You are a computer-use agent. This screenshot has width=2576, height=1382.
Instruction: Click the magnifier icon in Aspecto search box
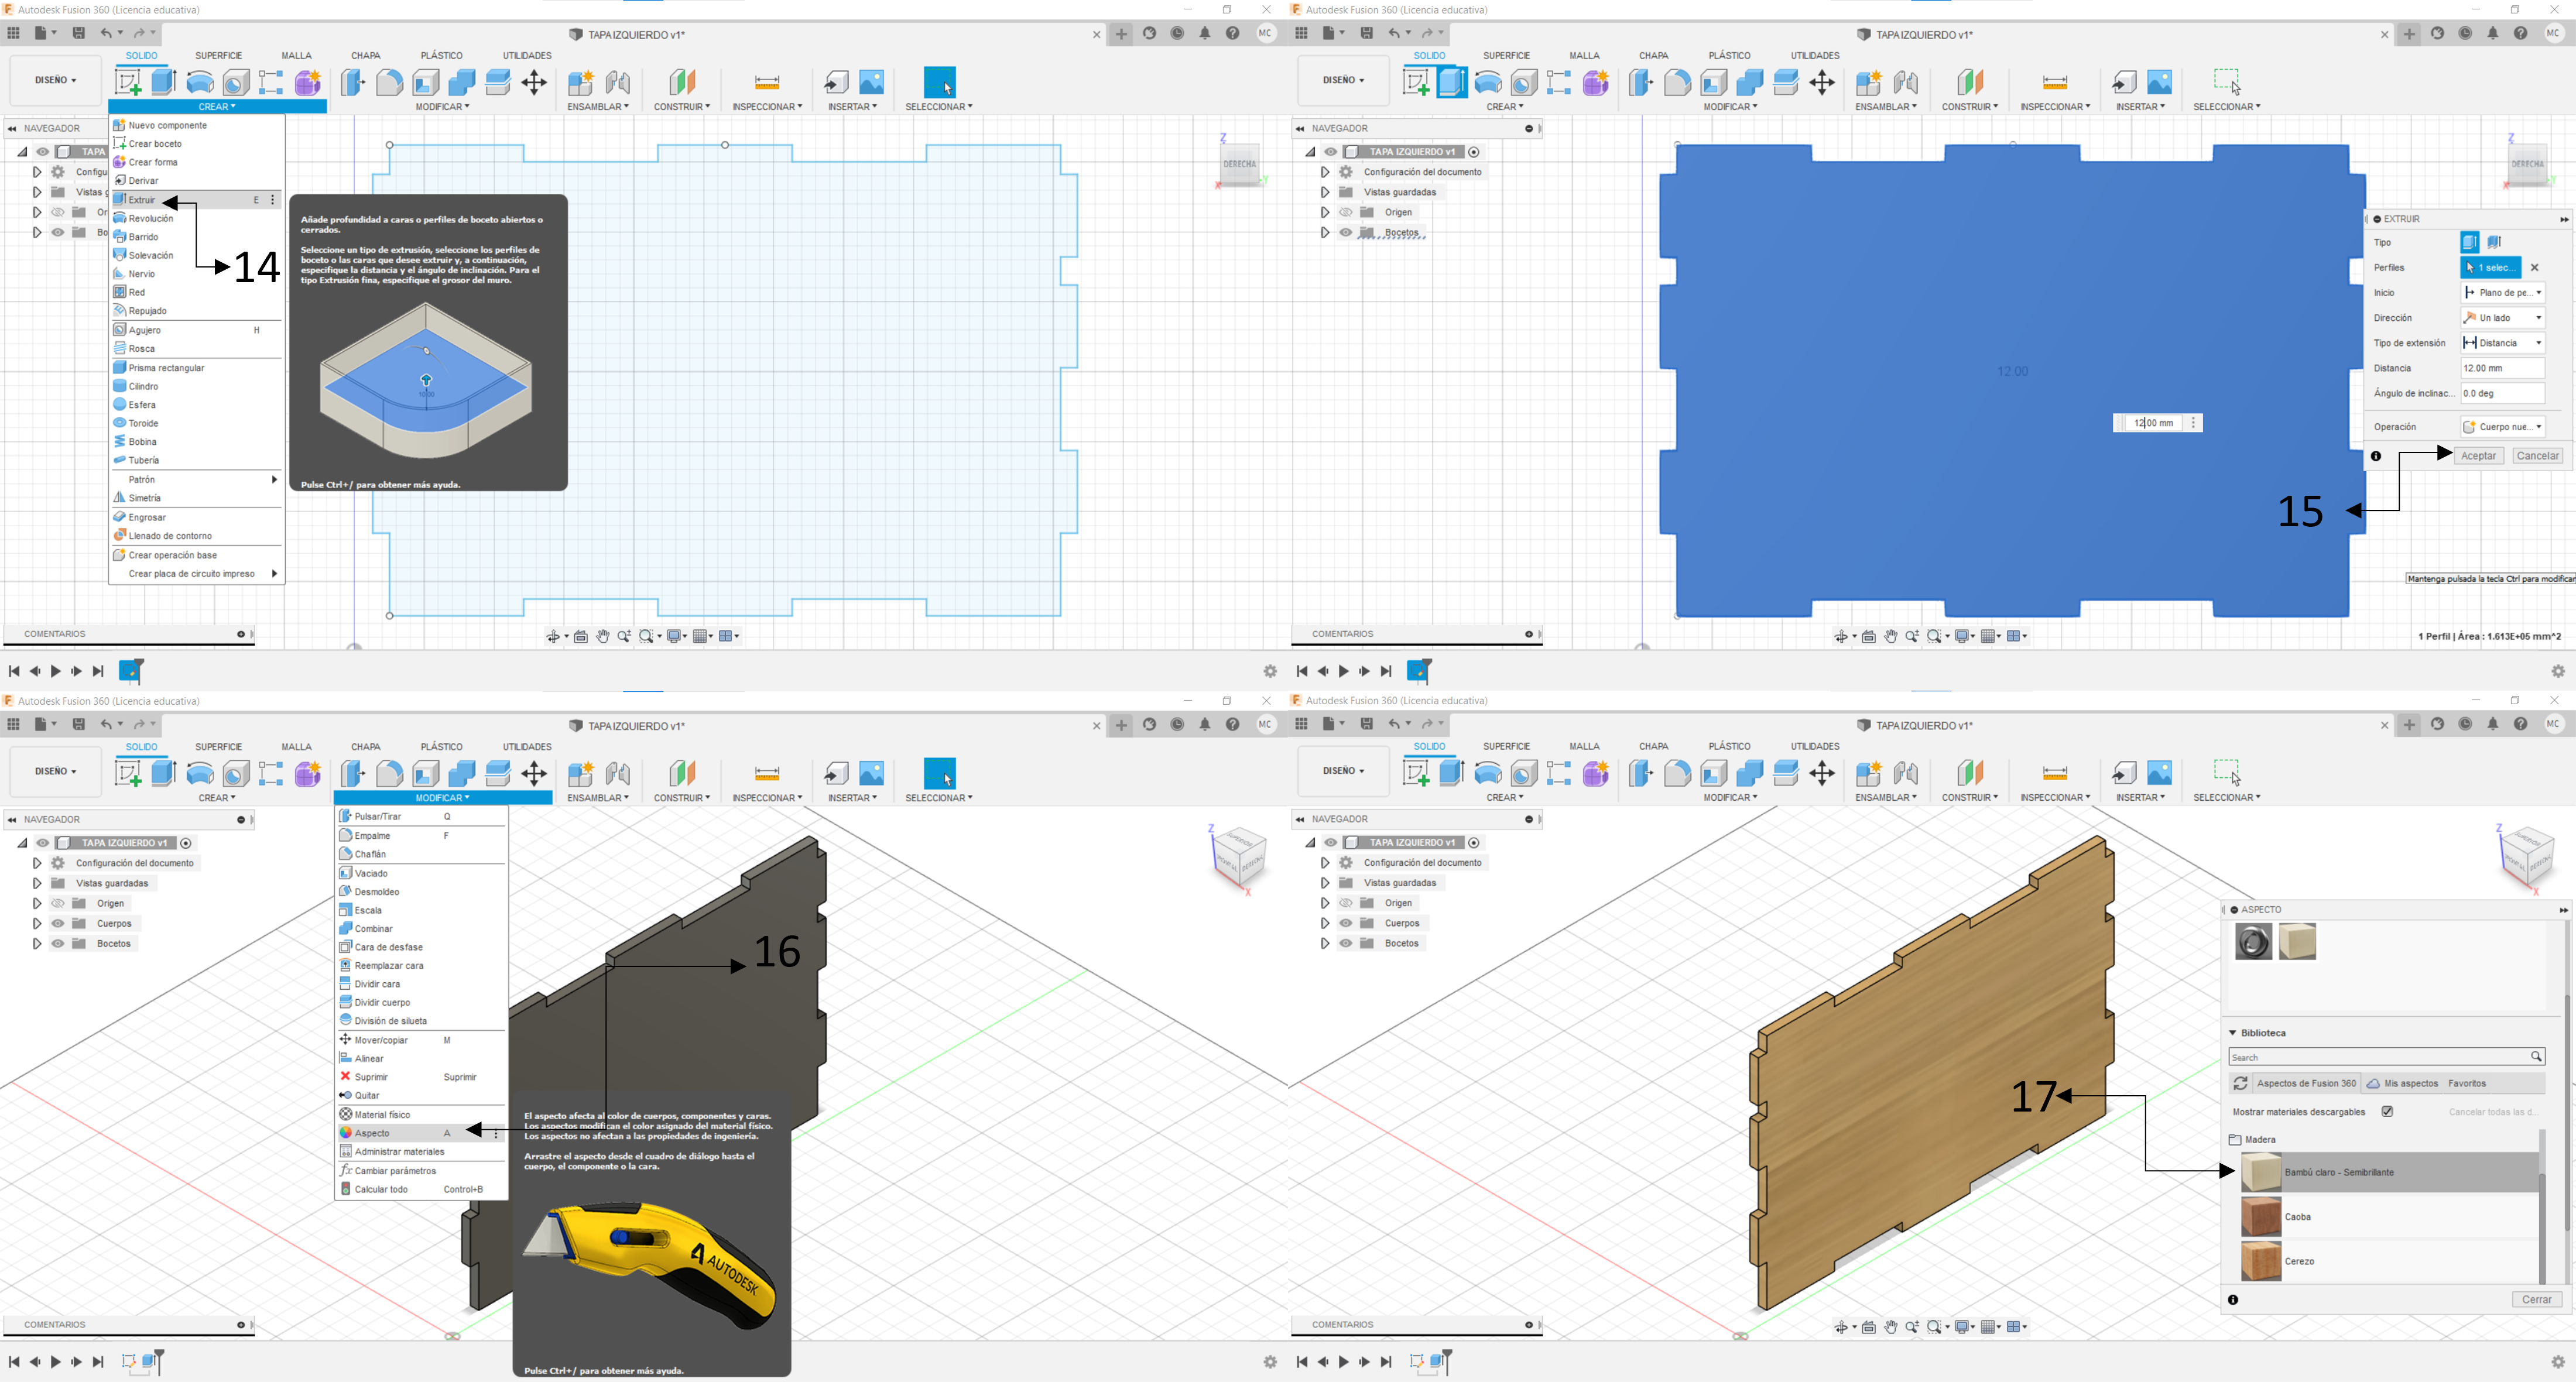point(2536,1057)
